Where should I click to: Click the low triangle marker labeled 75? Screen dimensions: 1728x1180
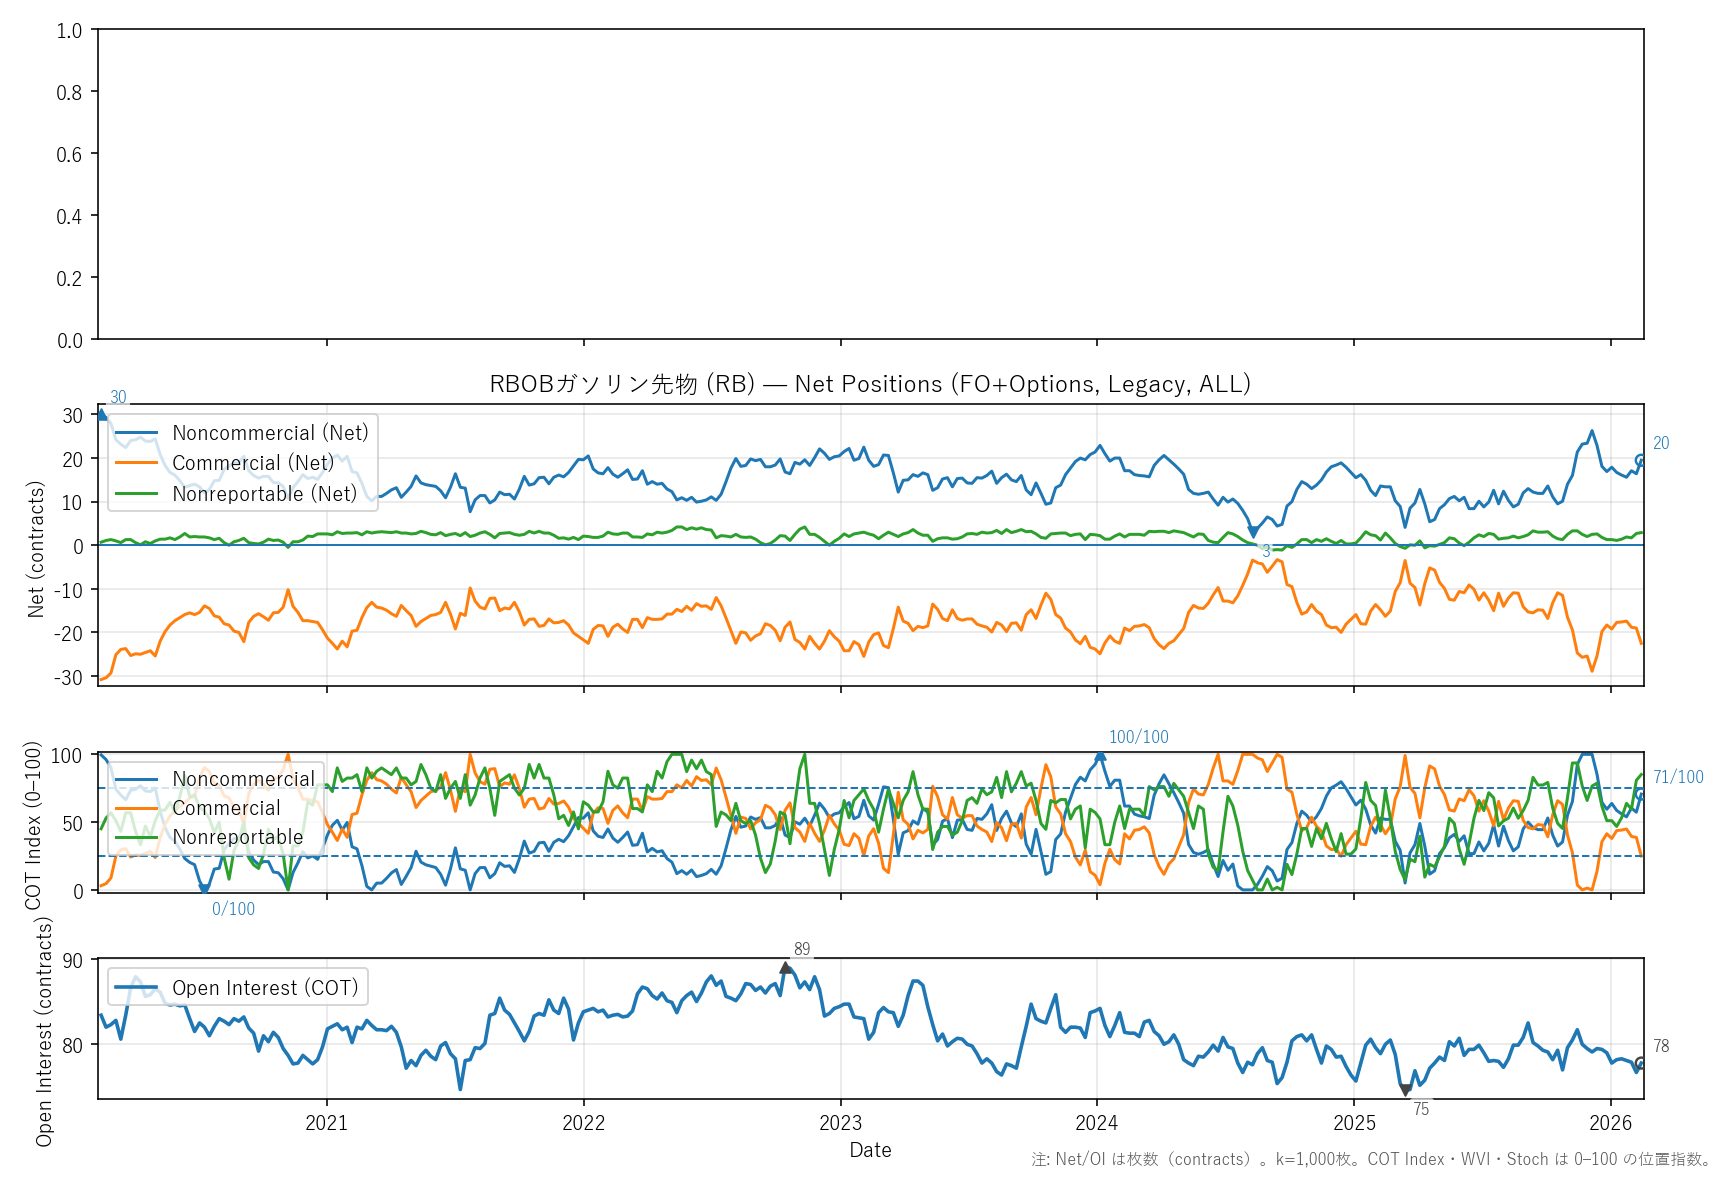[x=1406, y=1090]
